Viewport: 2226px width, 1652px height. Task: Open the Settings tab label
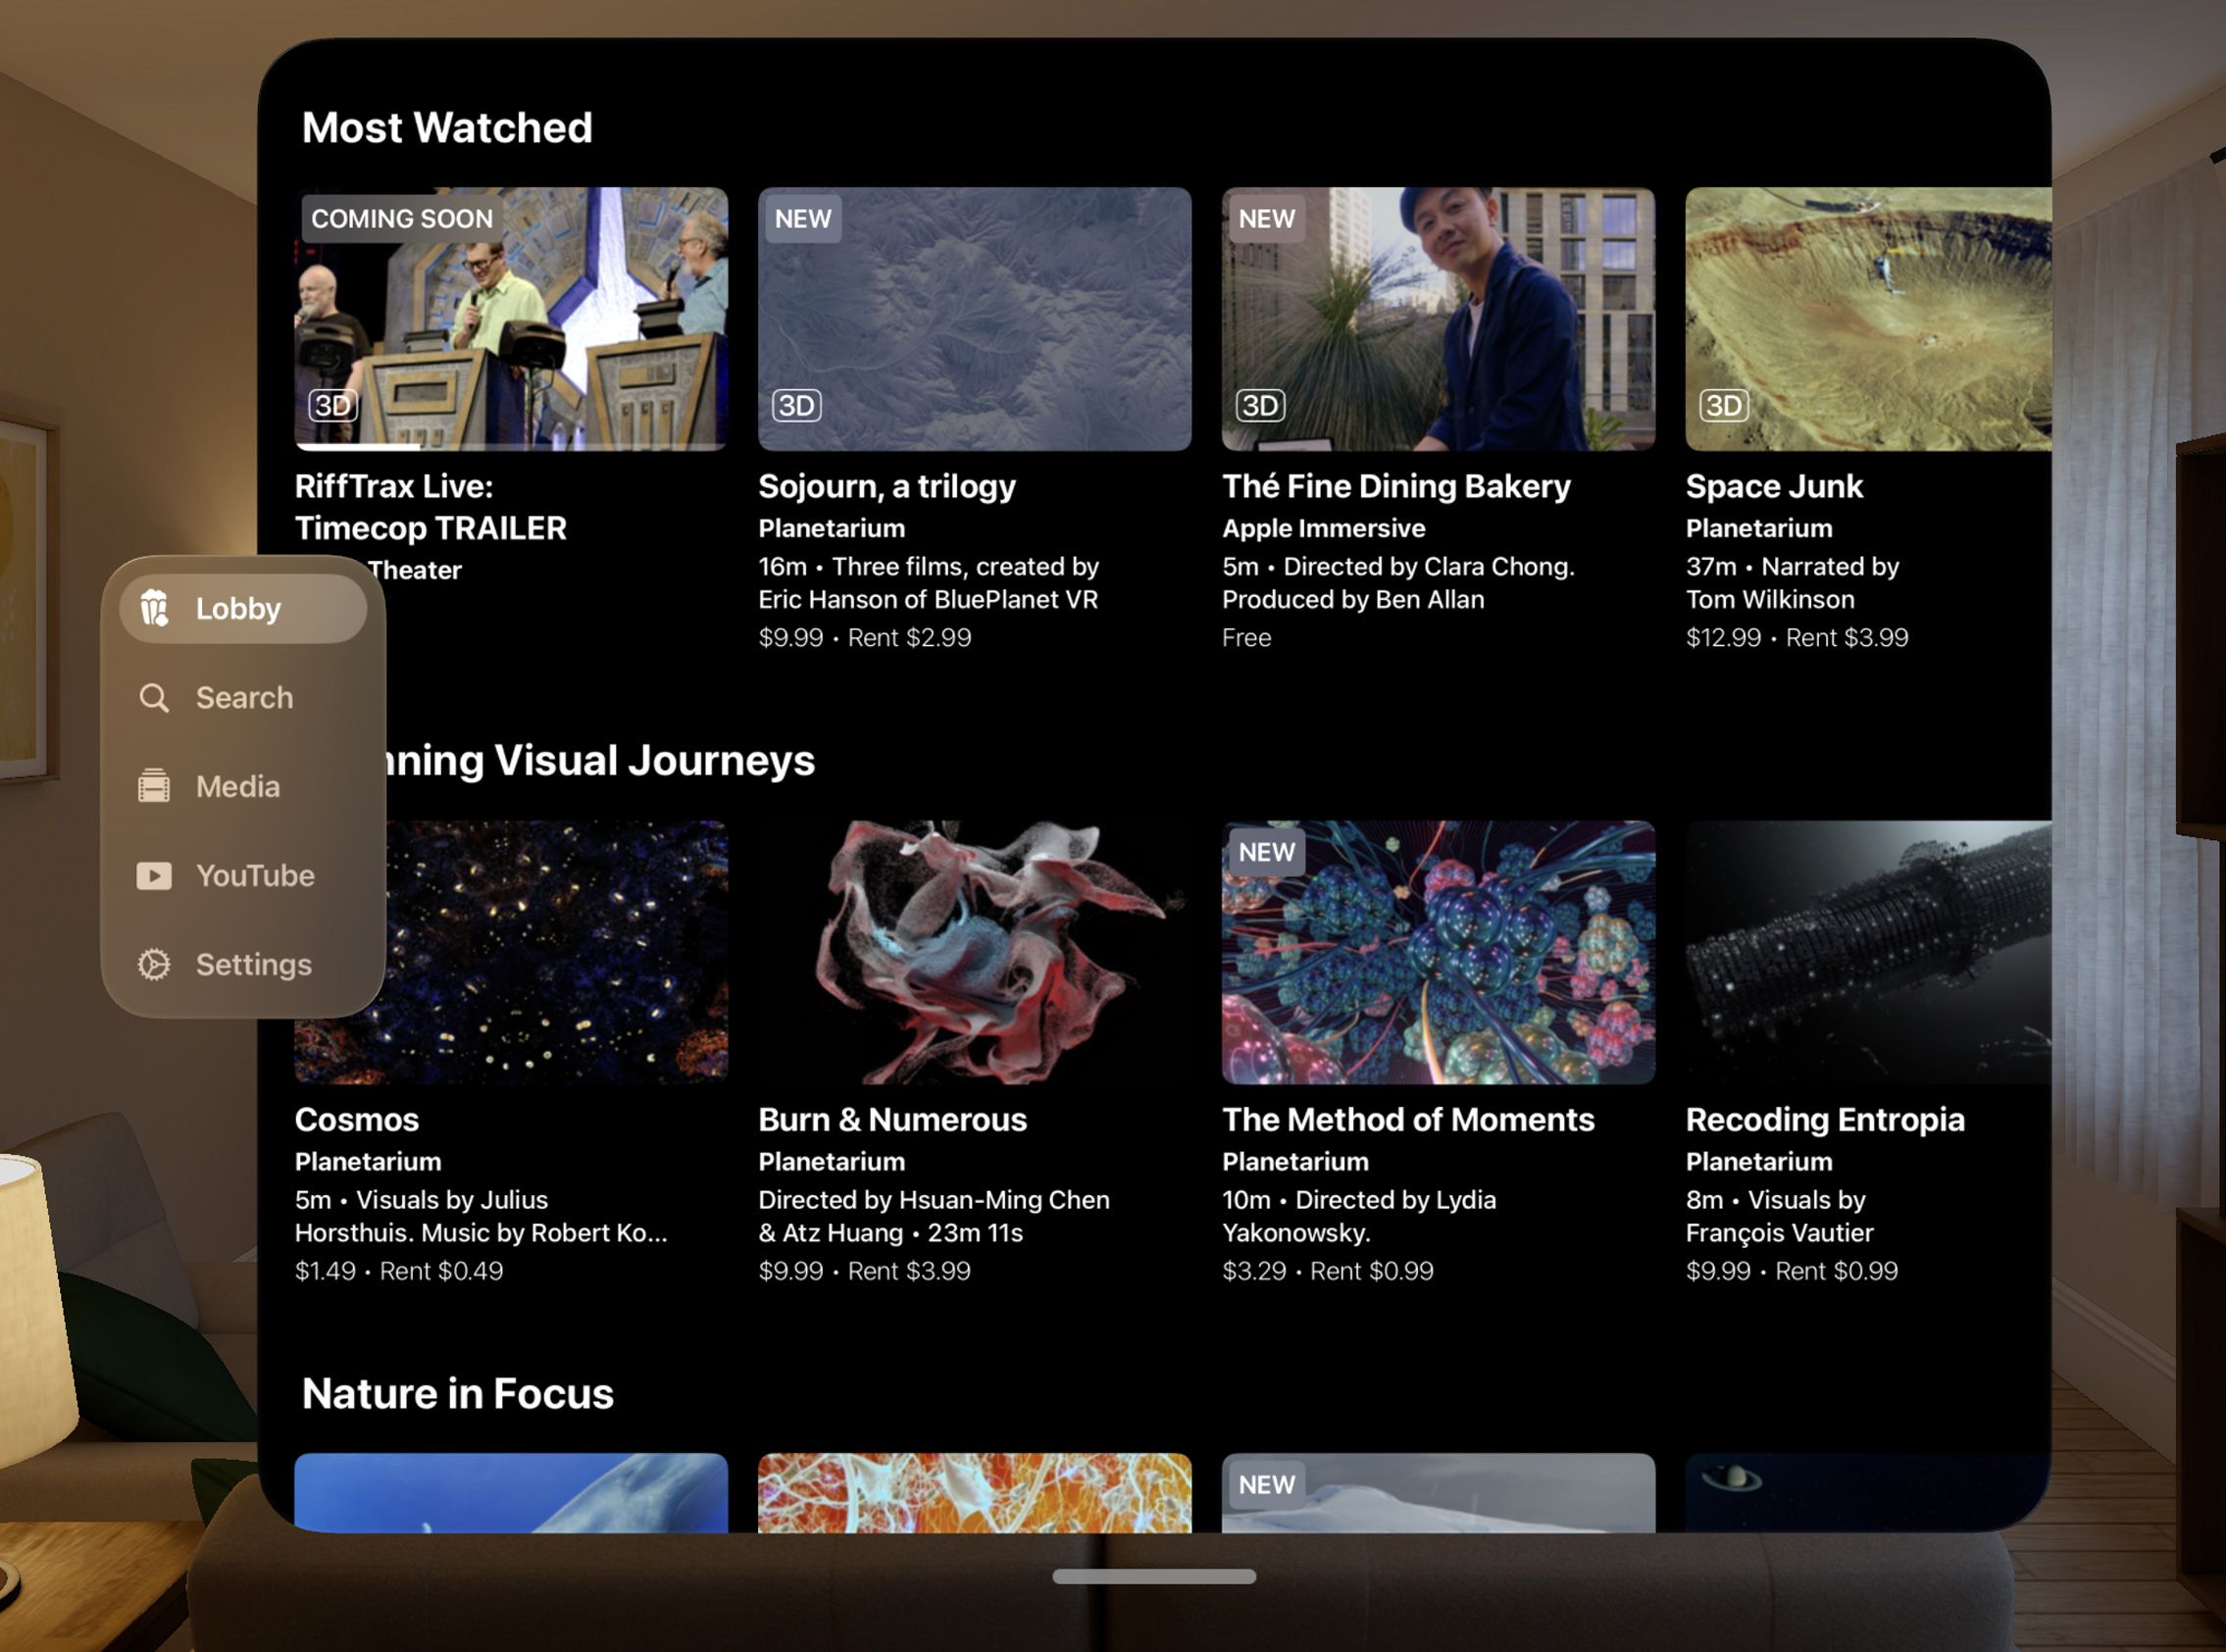pos(254,964)
